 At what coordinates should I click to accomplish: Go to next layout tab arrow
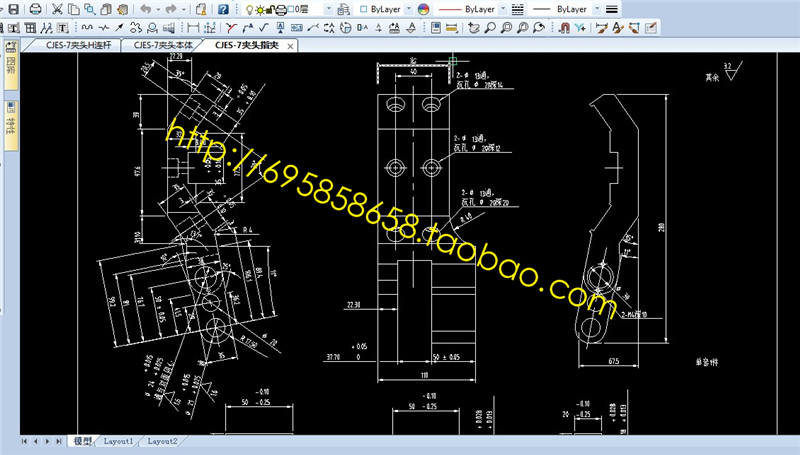(47, 441)
